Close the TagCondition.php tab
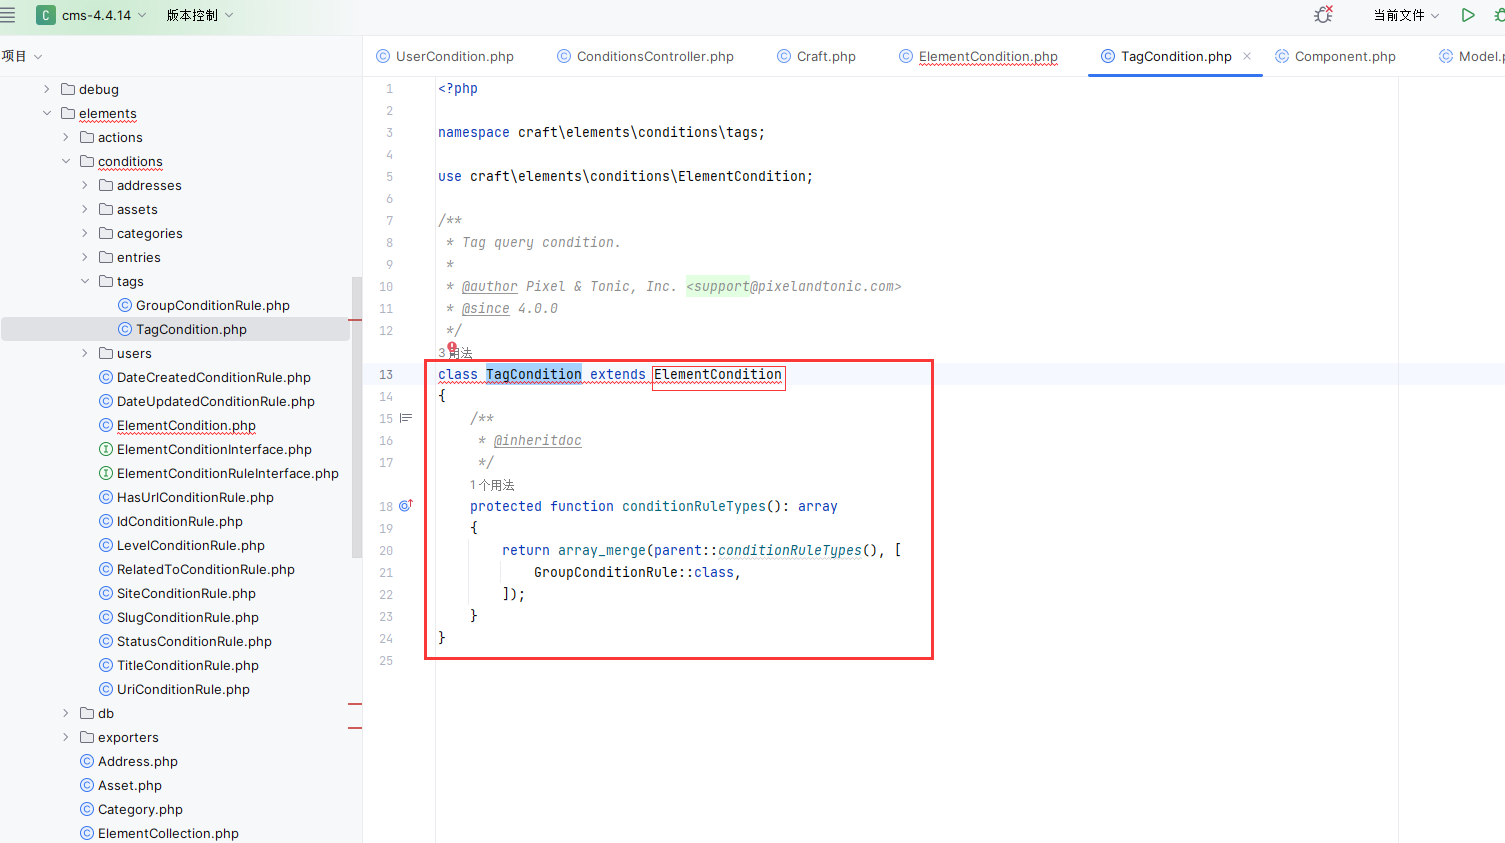The image size is (1505, 843). pyautogui.click(x=1247, y=56)
